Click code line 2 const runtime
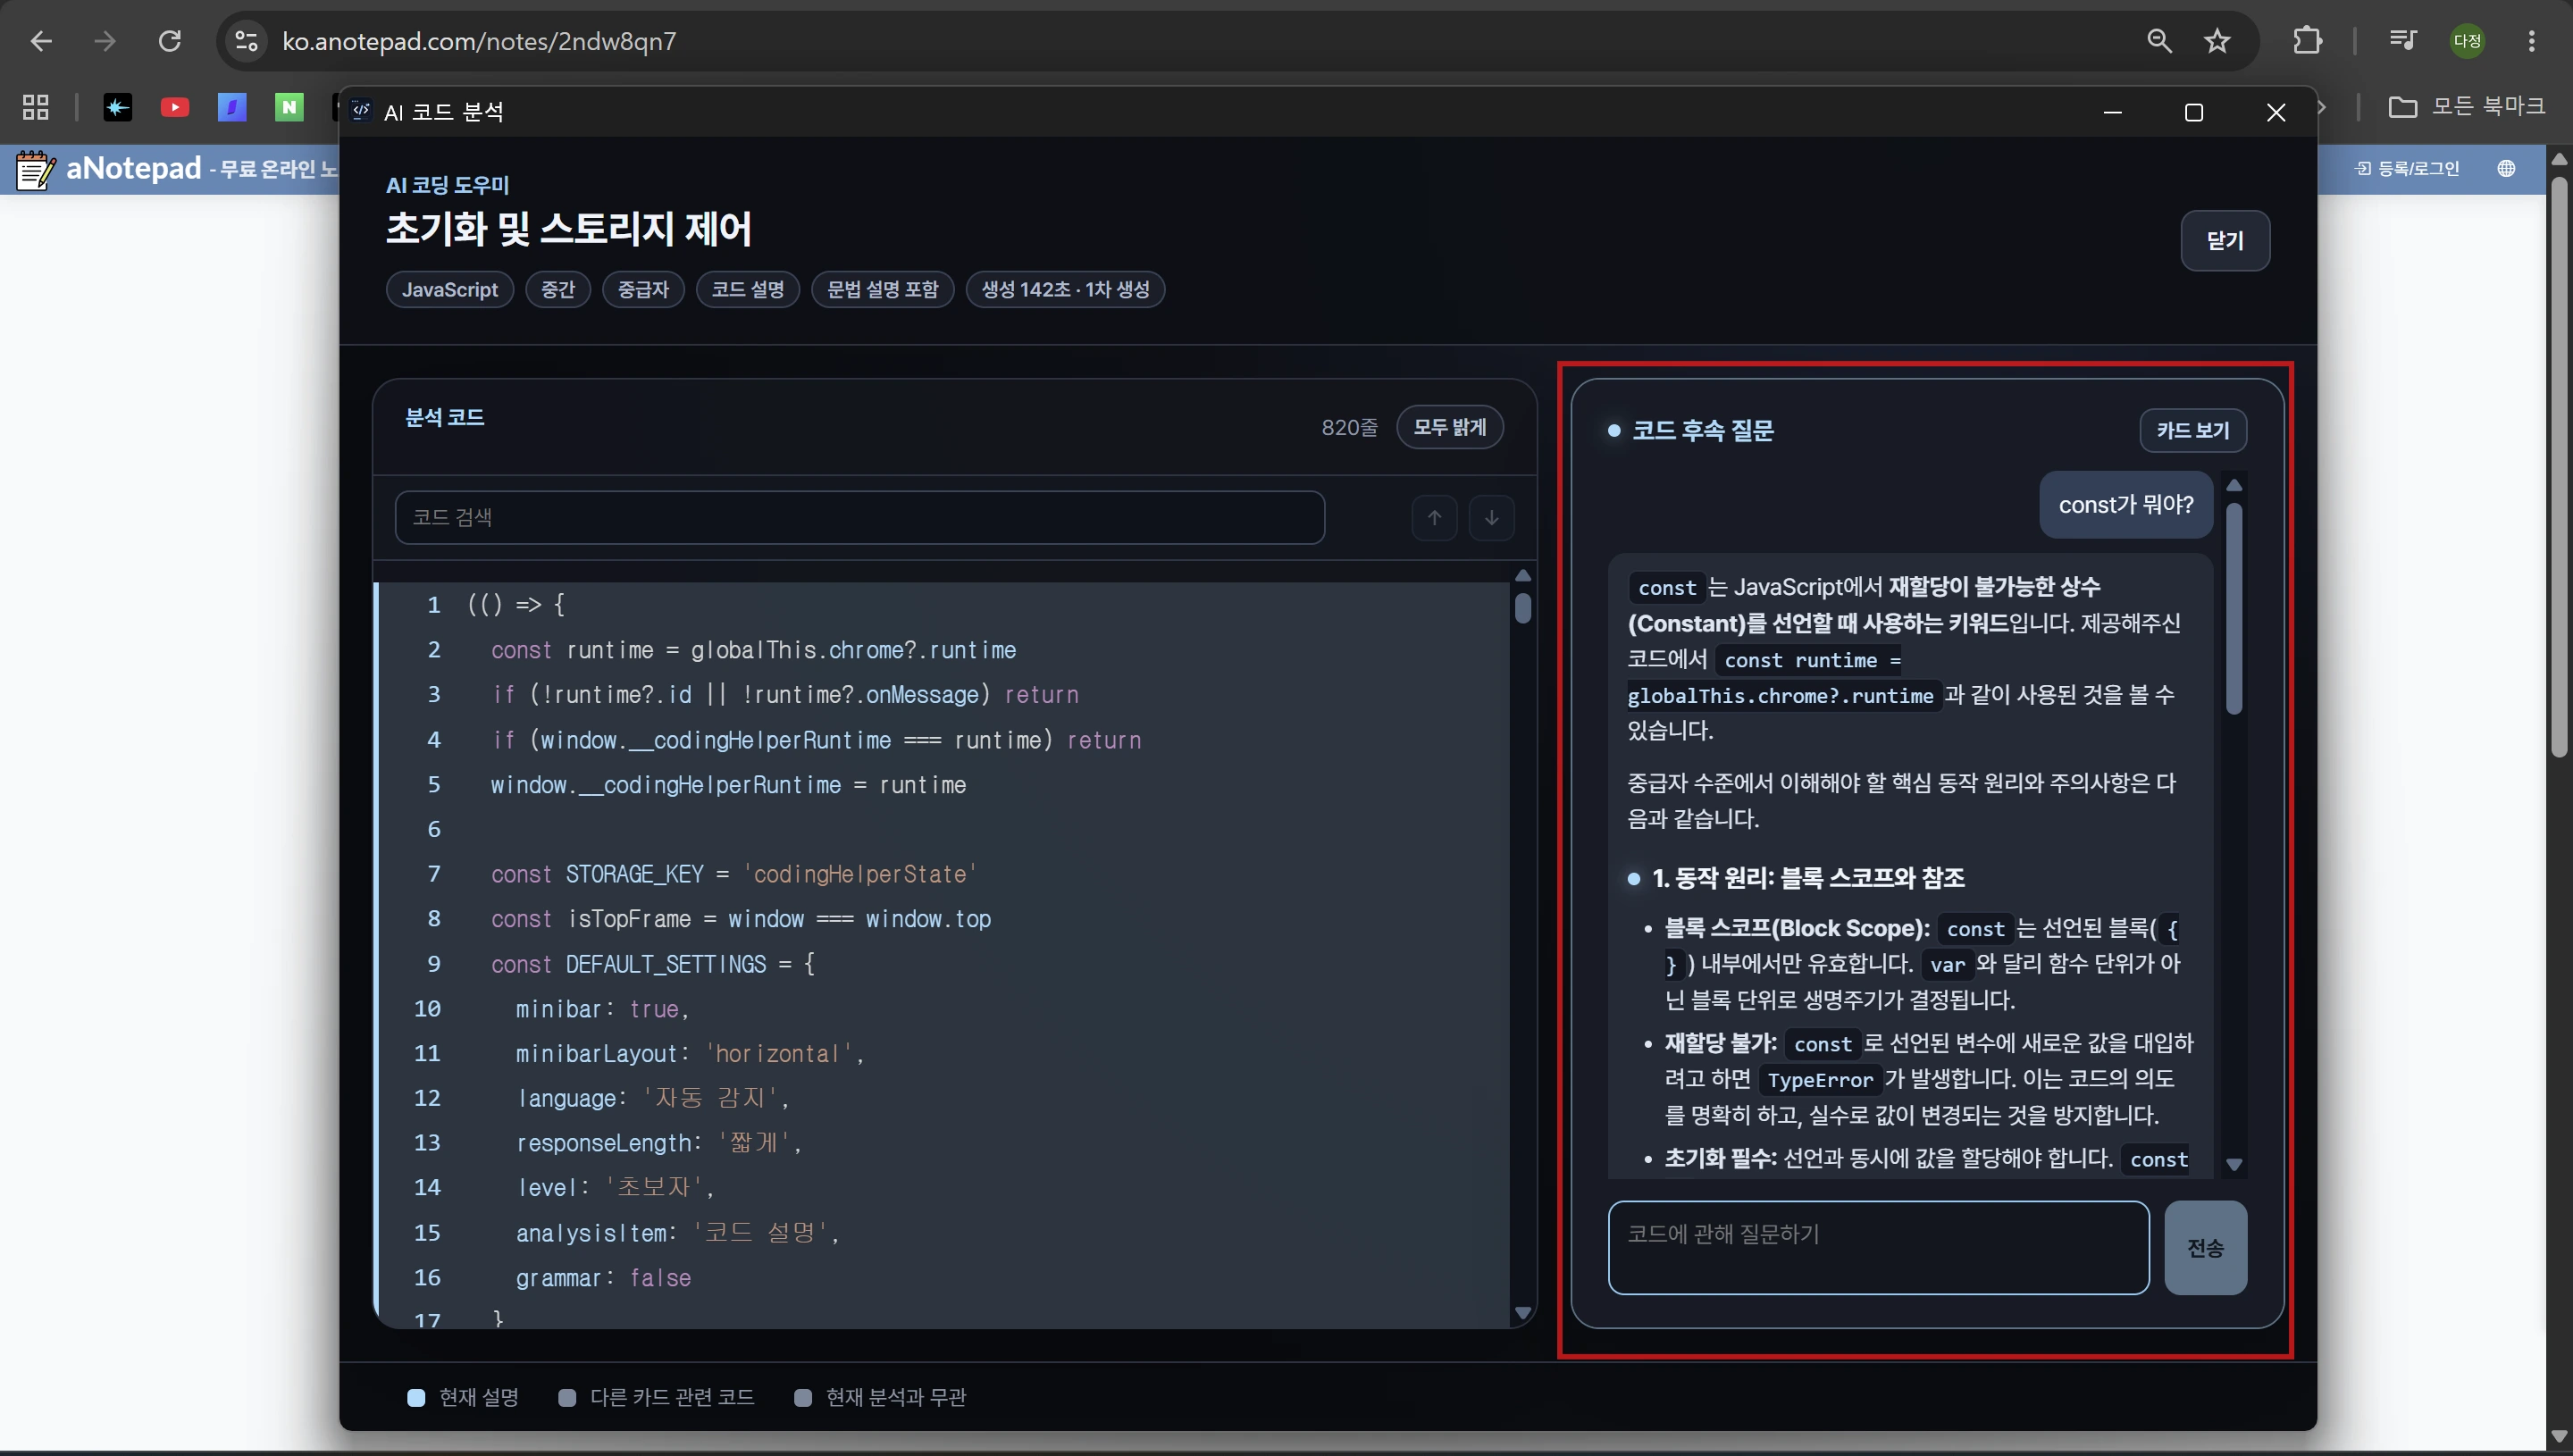The height and width of the screenshot is (1456, 2573). pyautogui.click(x=753, y=650)
